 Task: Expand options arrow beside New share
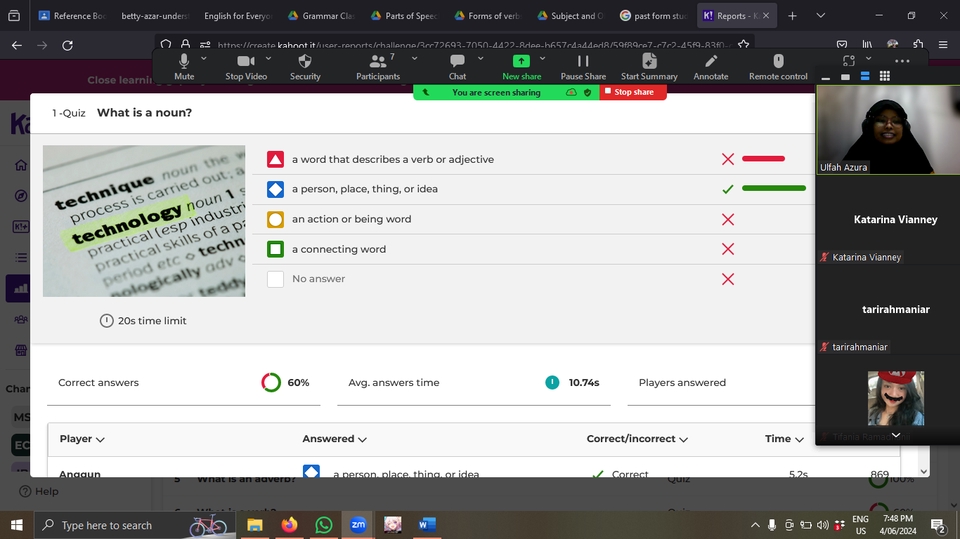pyautogui.click(x=542, y=59)
